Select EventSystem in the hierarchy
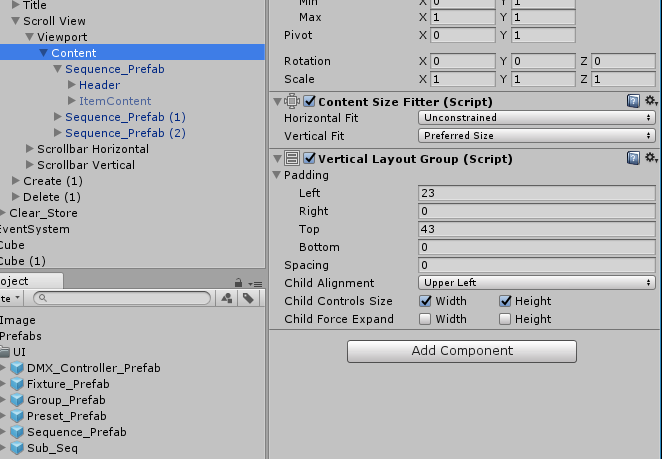Viewport: 662px width, 459px height. 35,229
